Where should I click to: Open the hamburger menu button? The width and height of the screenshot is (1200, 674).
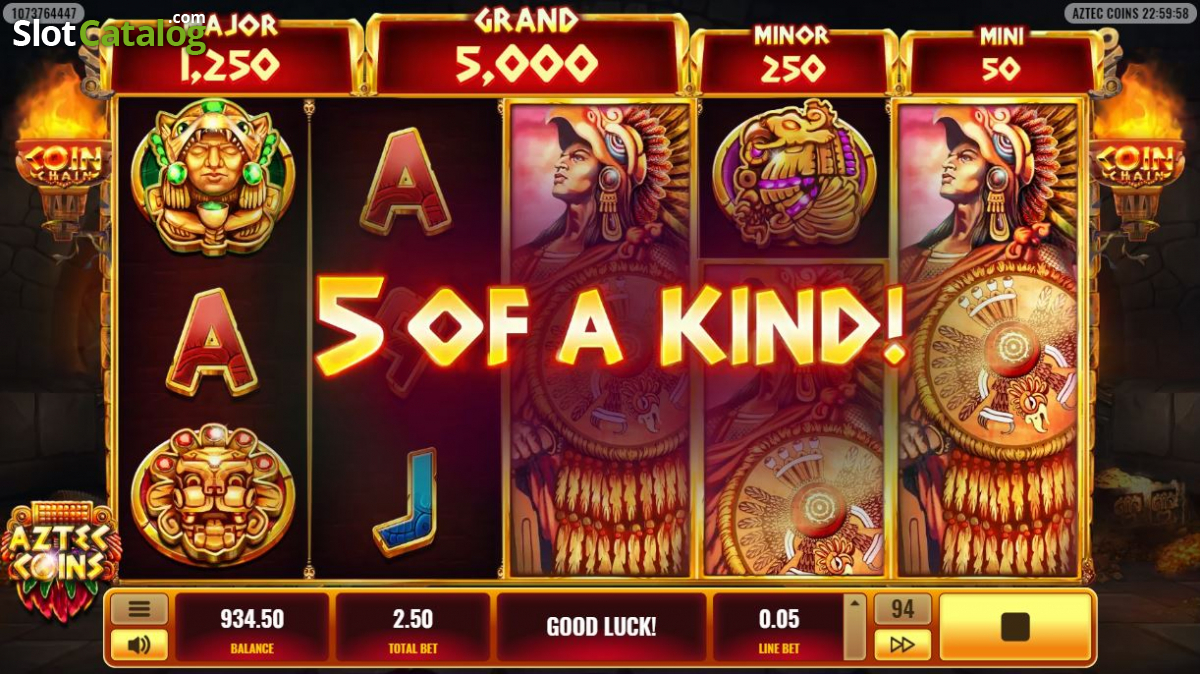coord(139,608)
